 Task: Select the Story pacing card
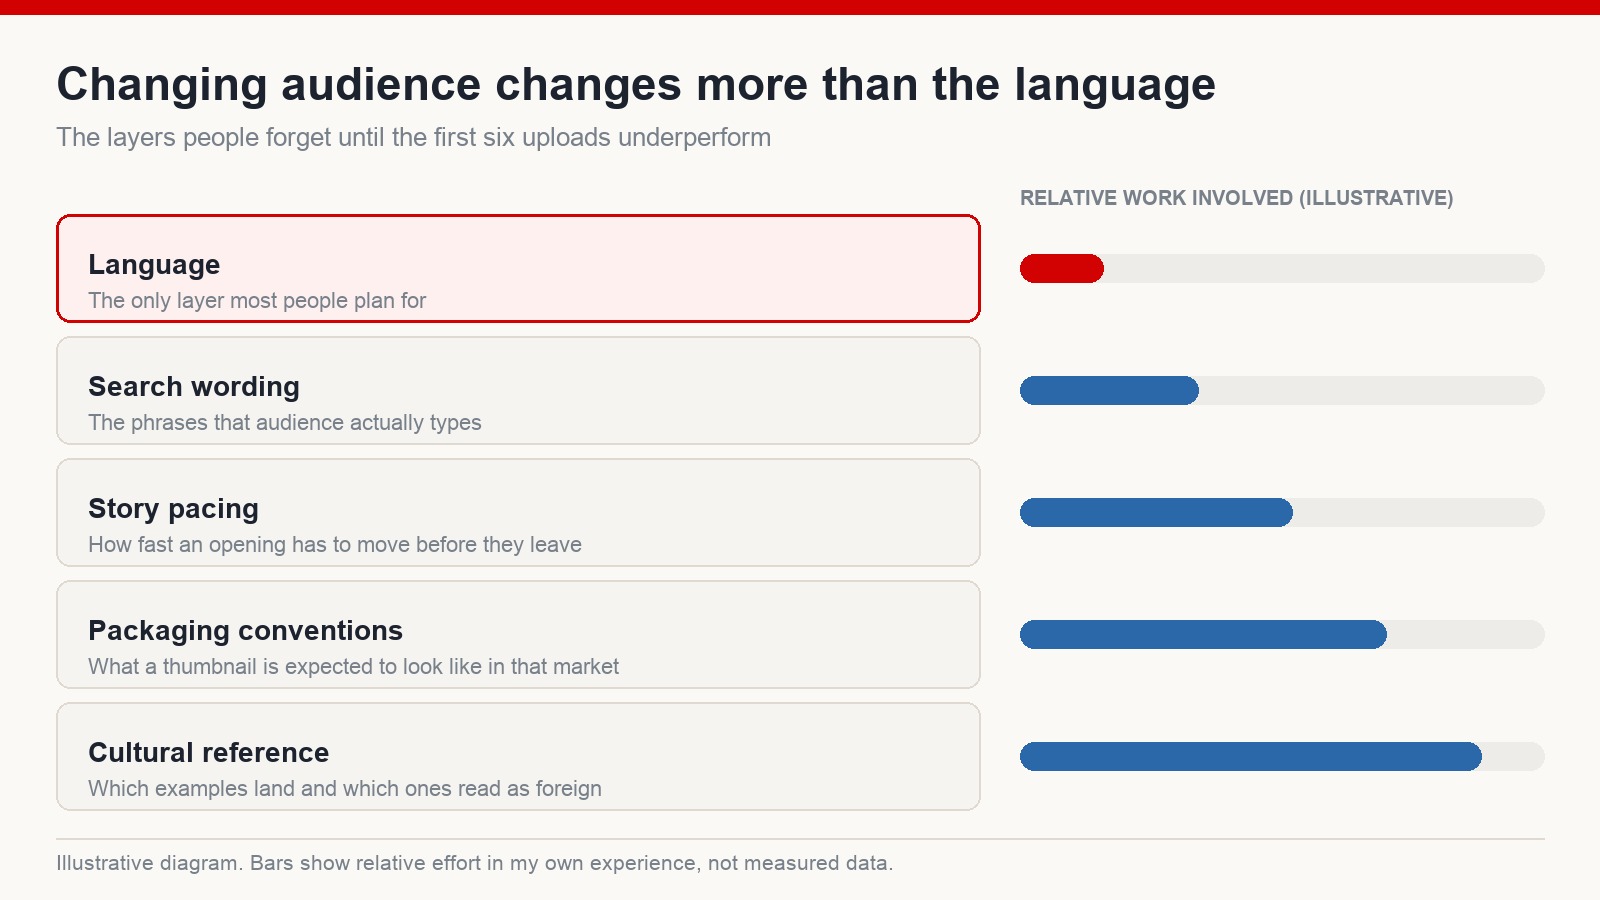click(518, 512)
